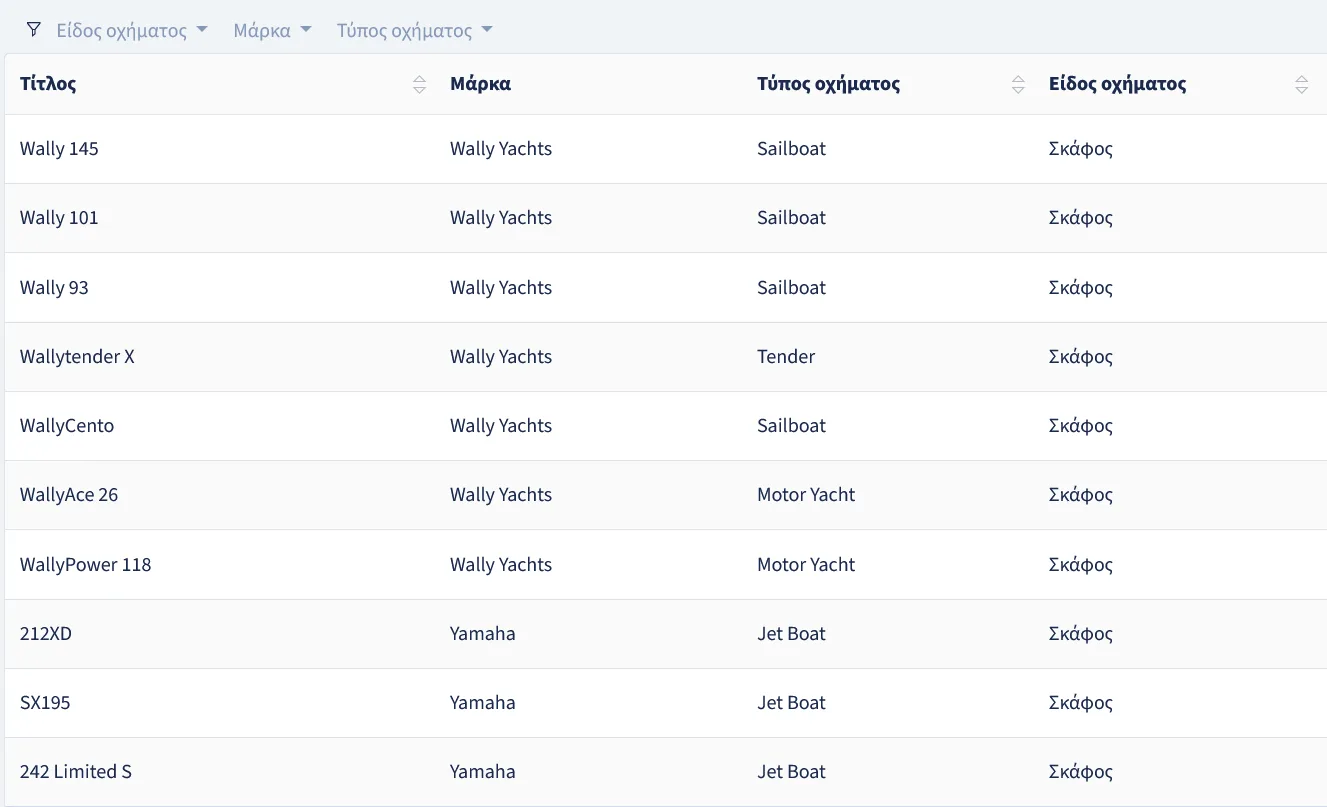Viewport: 1327px width, 807px height.
Task: Select the WallyCento title
Action: (67, 426)
